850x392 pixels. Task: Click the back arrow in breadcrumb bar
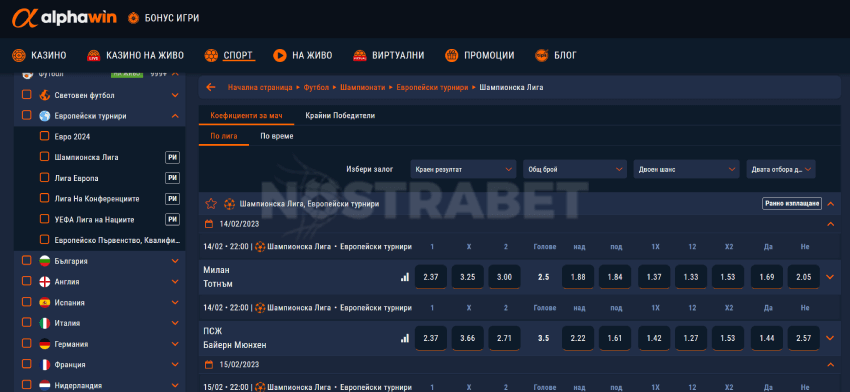(211, 87)
